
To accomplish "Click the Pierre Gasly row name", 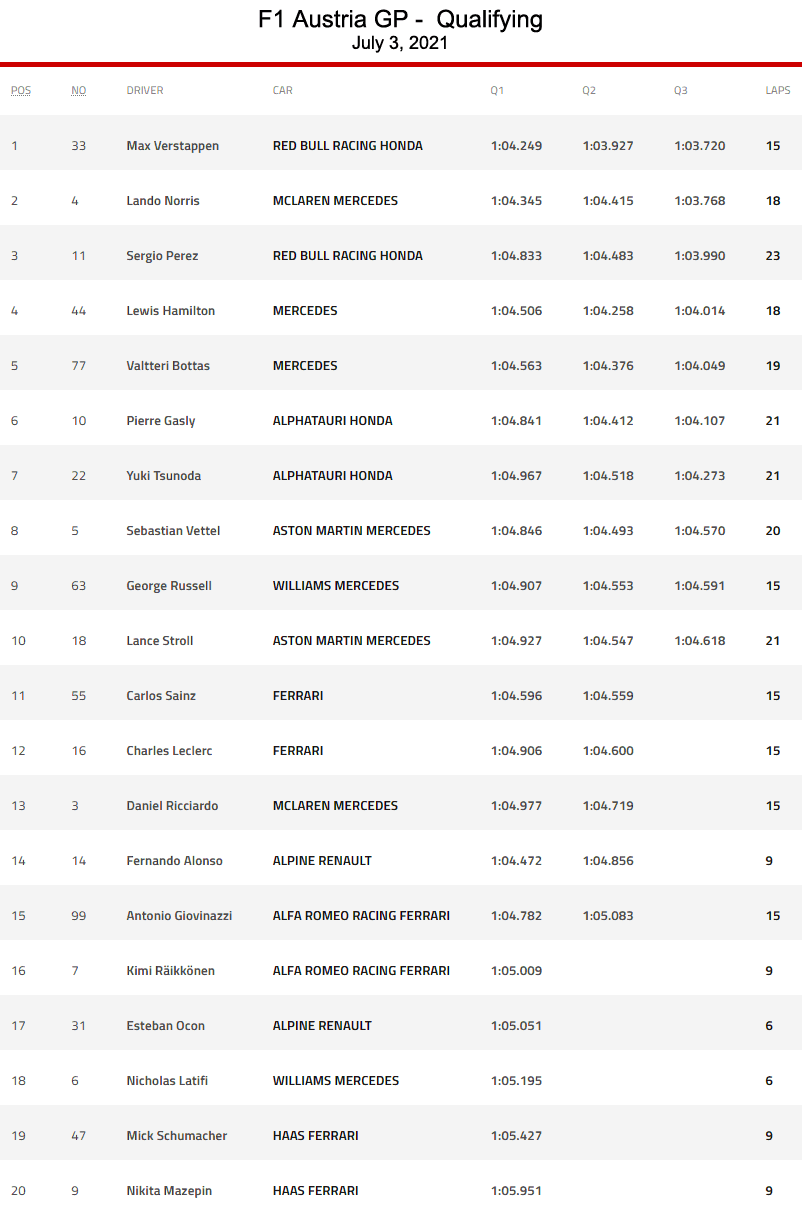I will (161, 421).
